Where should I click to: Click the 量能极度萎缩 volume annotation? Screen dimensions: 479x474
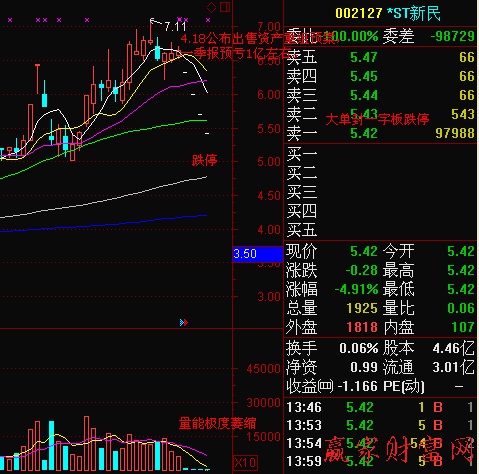click(217, 424)
